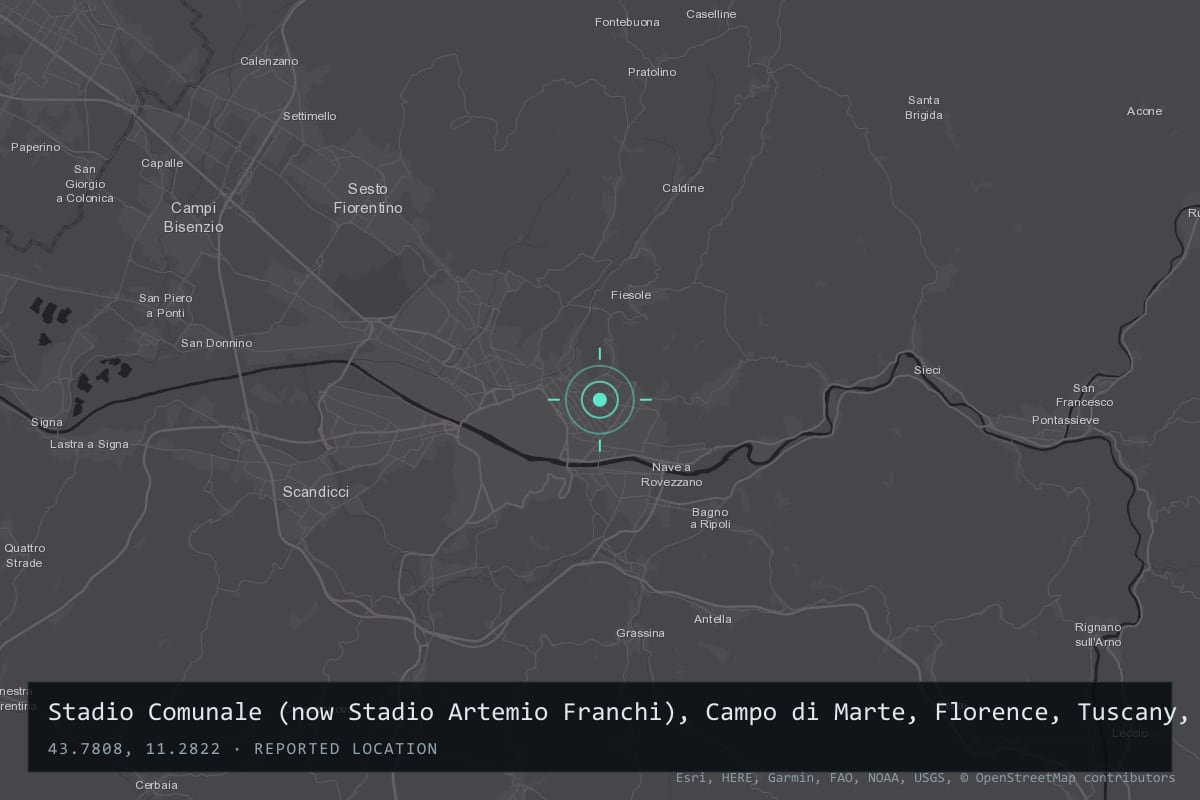Click the Bagno a Ripoli label
The image size is (1200, 800).
[x=711, y=518]
